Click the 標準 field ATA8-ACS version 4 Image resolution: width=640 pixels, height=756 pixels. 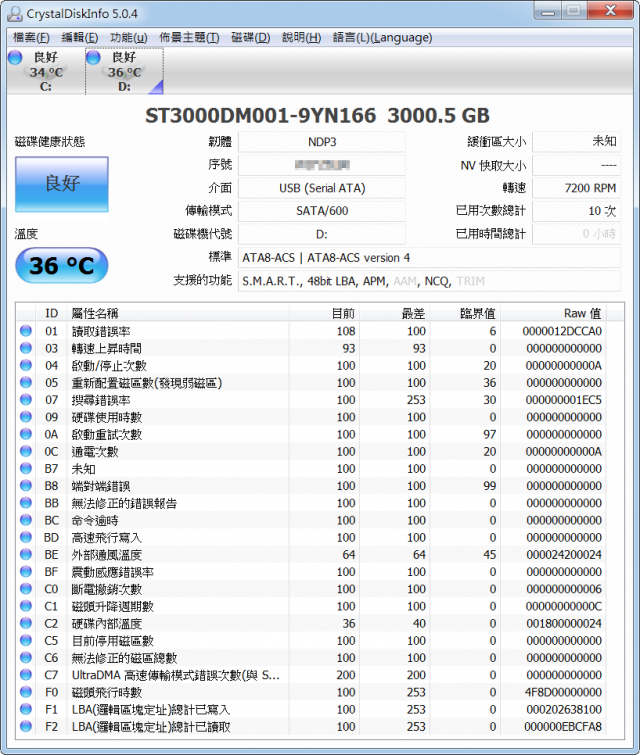(x=429, y=257)
